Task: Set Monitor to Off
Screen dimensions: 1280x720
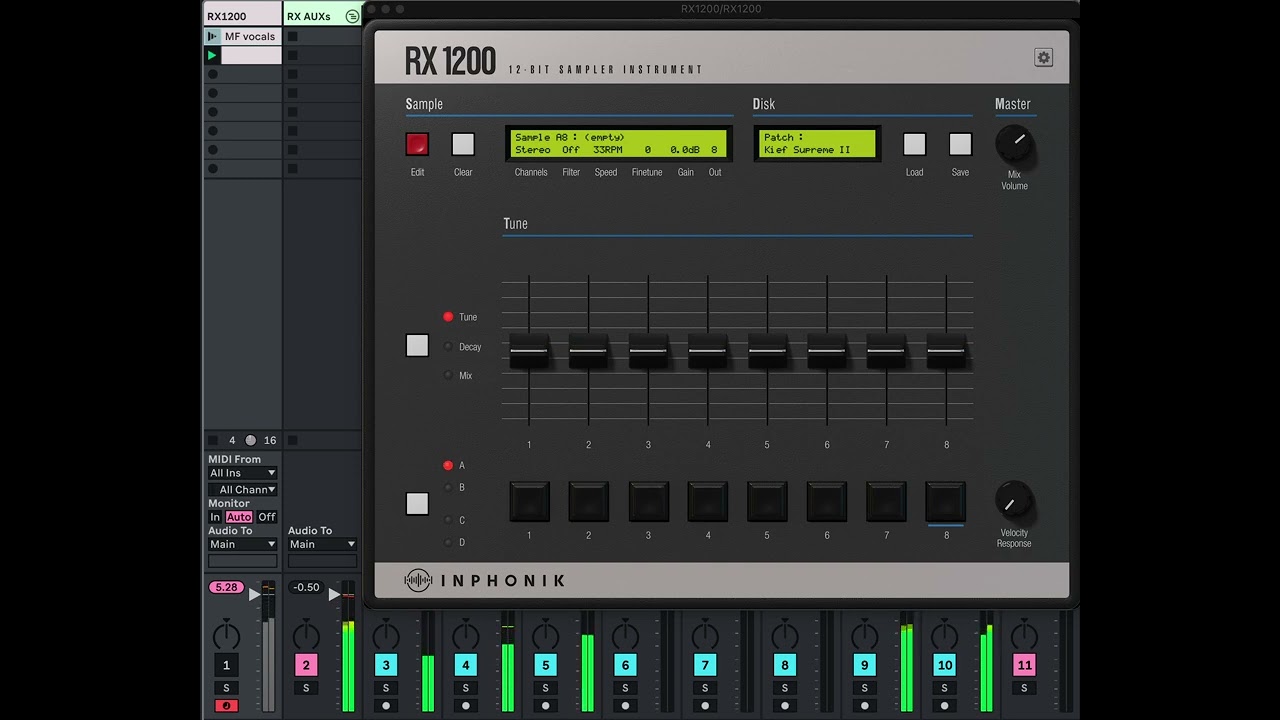Action: [267, 517]
